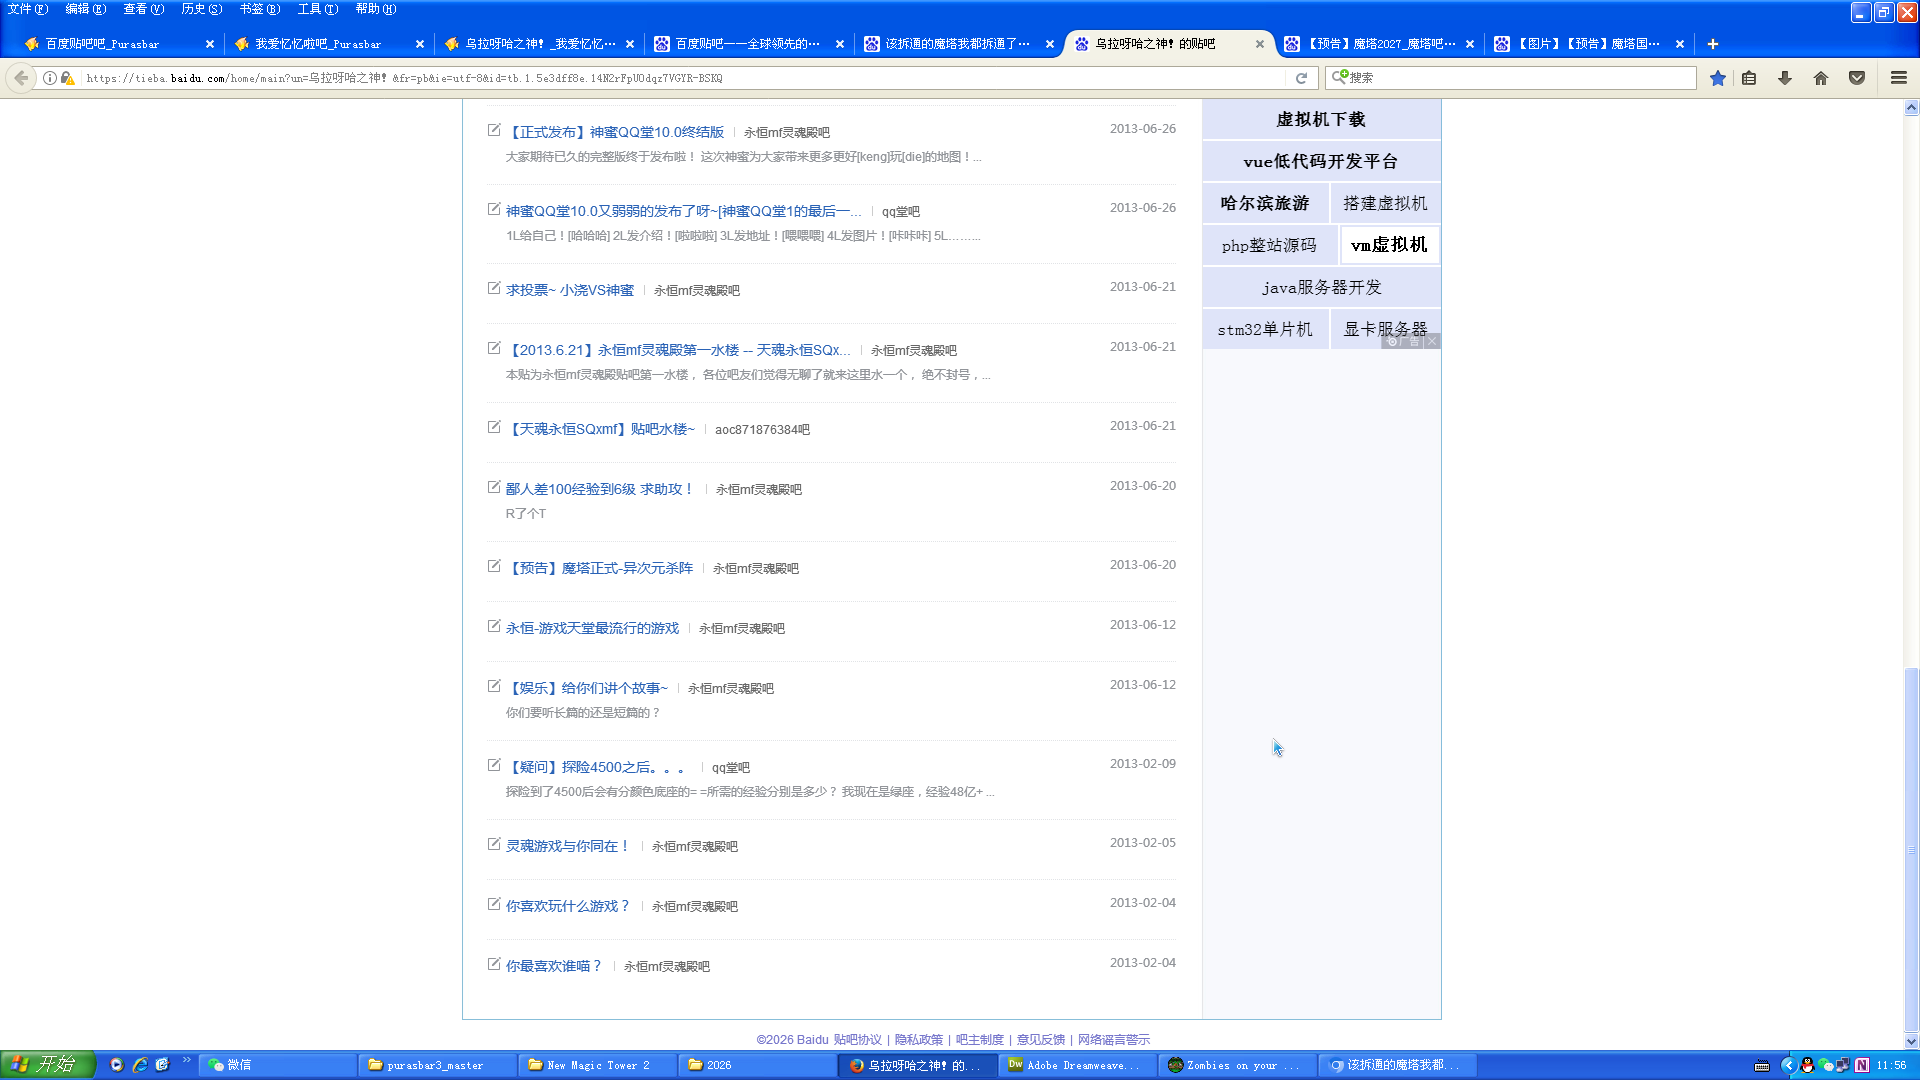Open the 书签 menu

pyautogui.click(x=259, y=9)
